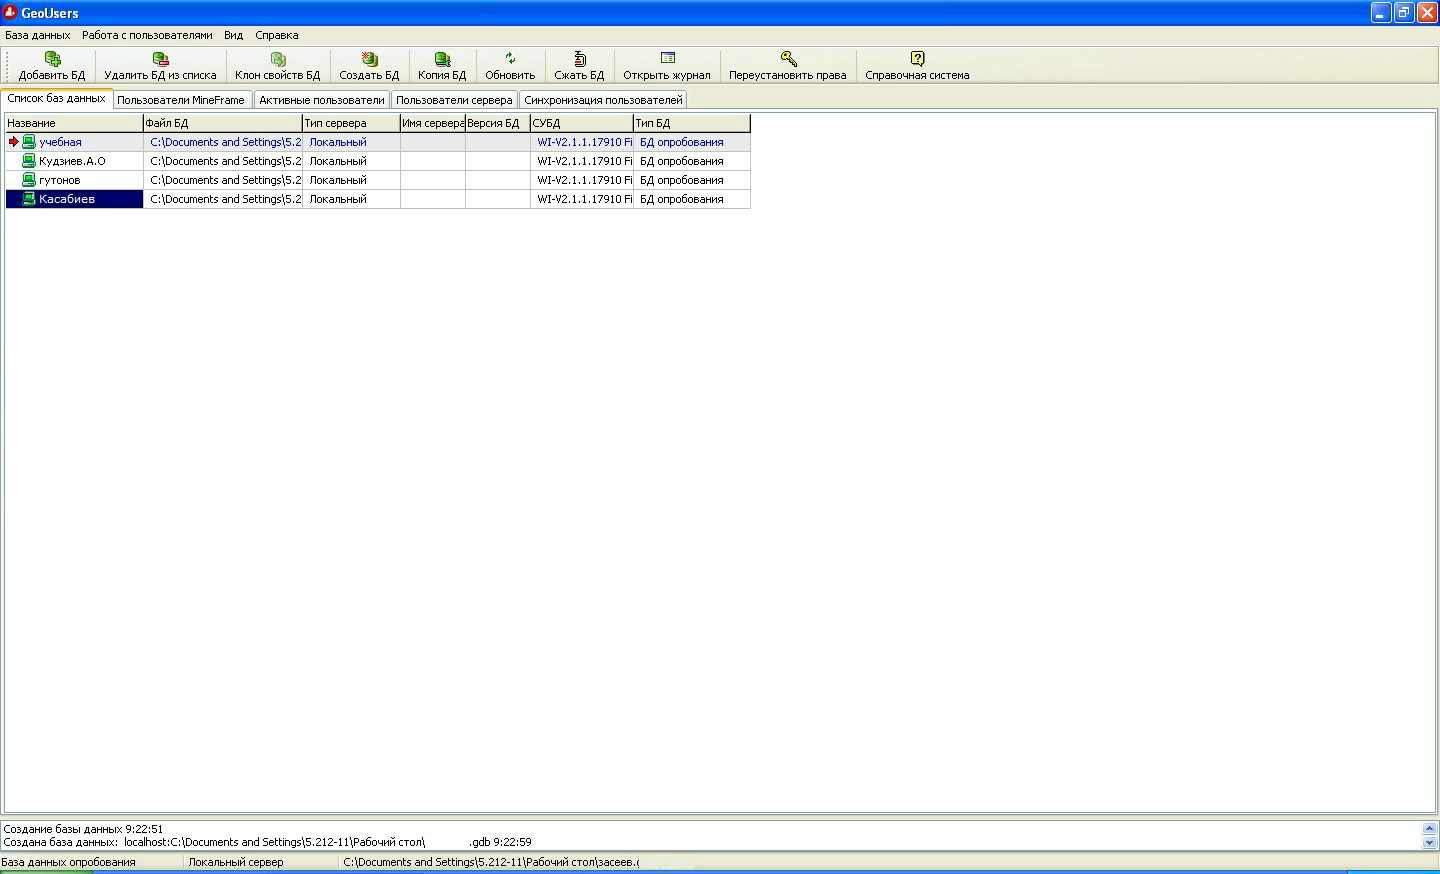This screenshot has width=1440, height=874.
Task: Select the учебная database row
Action: [x=61, y=142]
